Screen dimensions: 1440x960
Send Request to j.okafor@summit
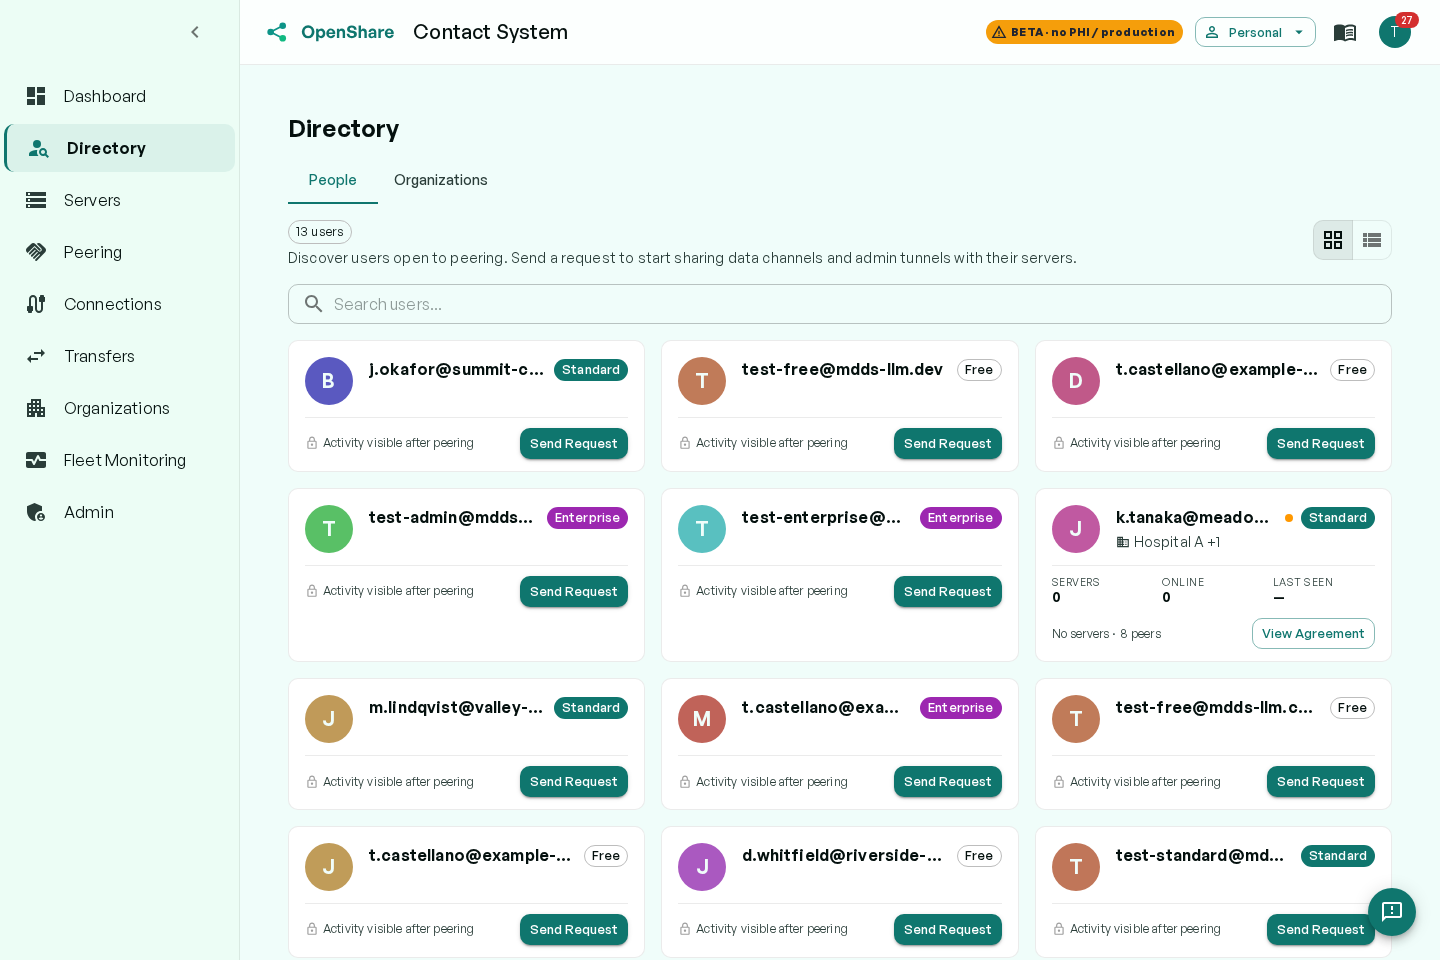574,444
